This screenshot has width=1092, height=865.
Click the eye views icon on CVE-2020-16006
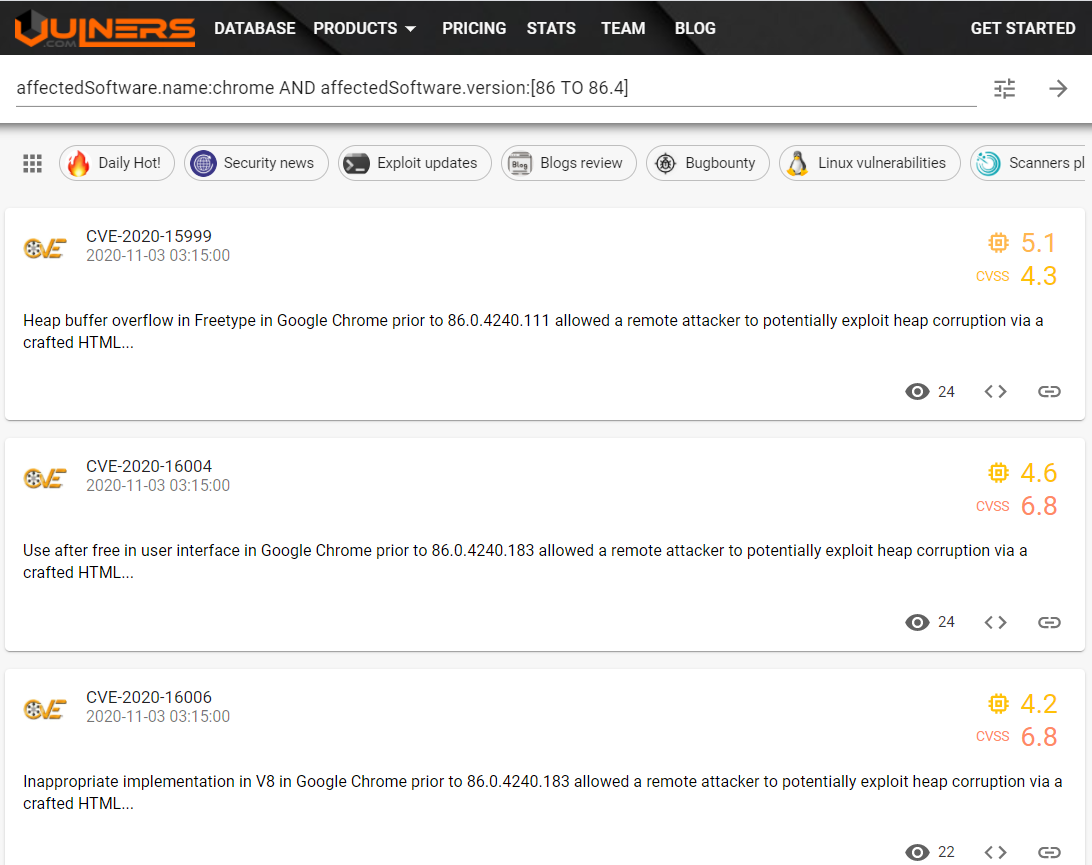pos(917,852)
